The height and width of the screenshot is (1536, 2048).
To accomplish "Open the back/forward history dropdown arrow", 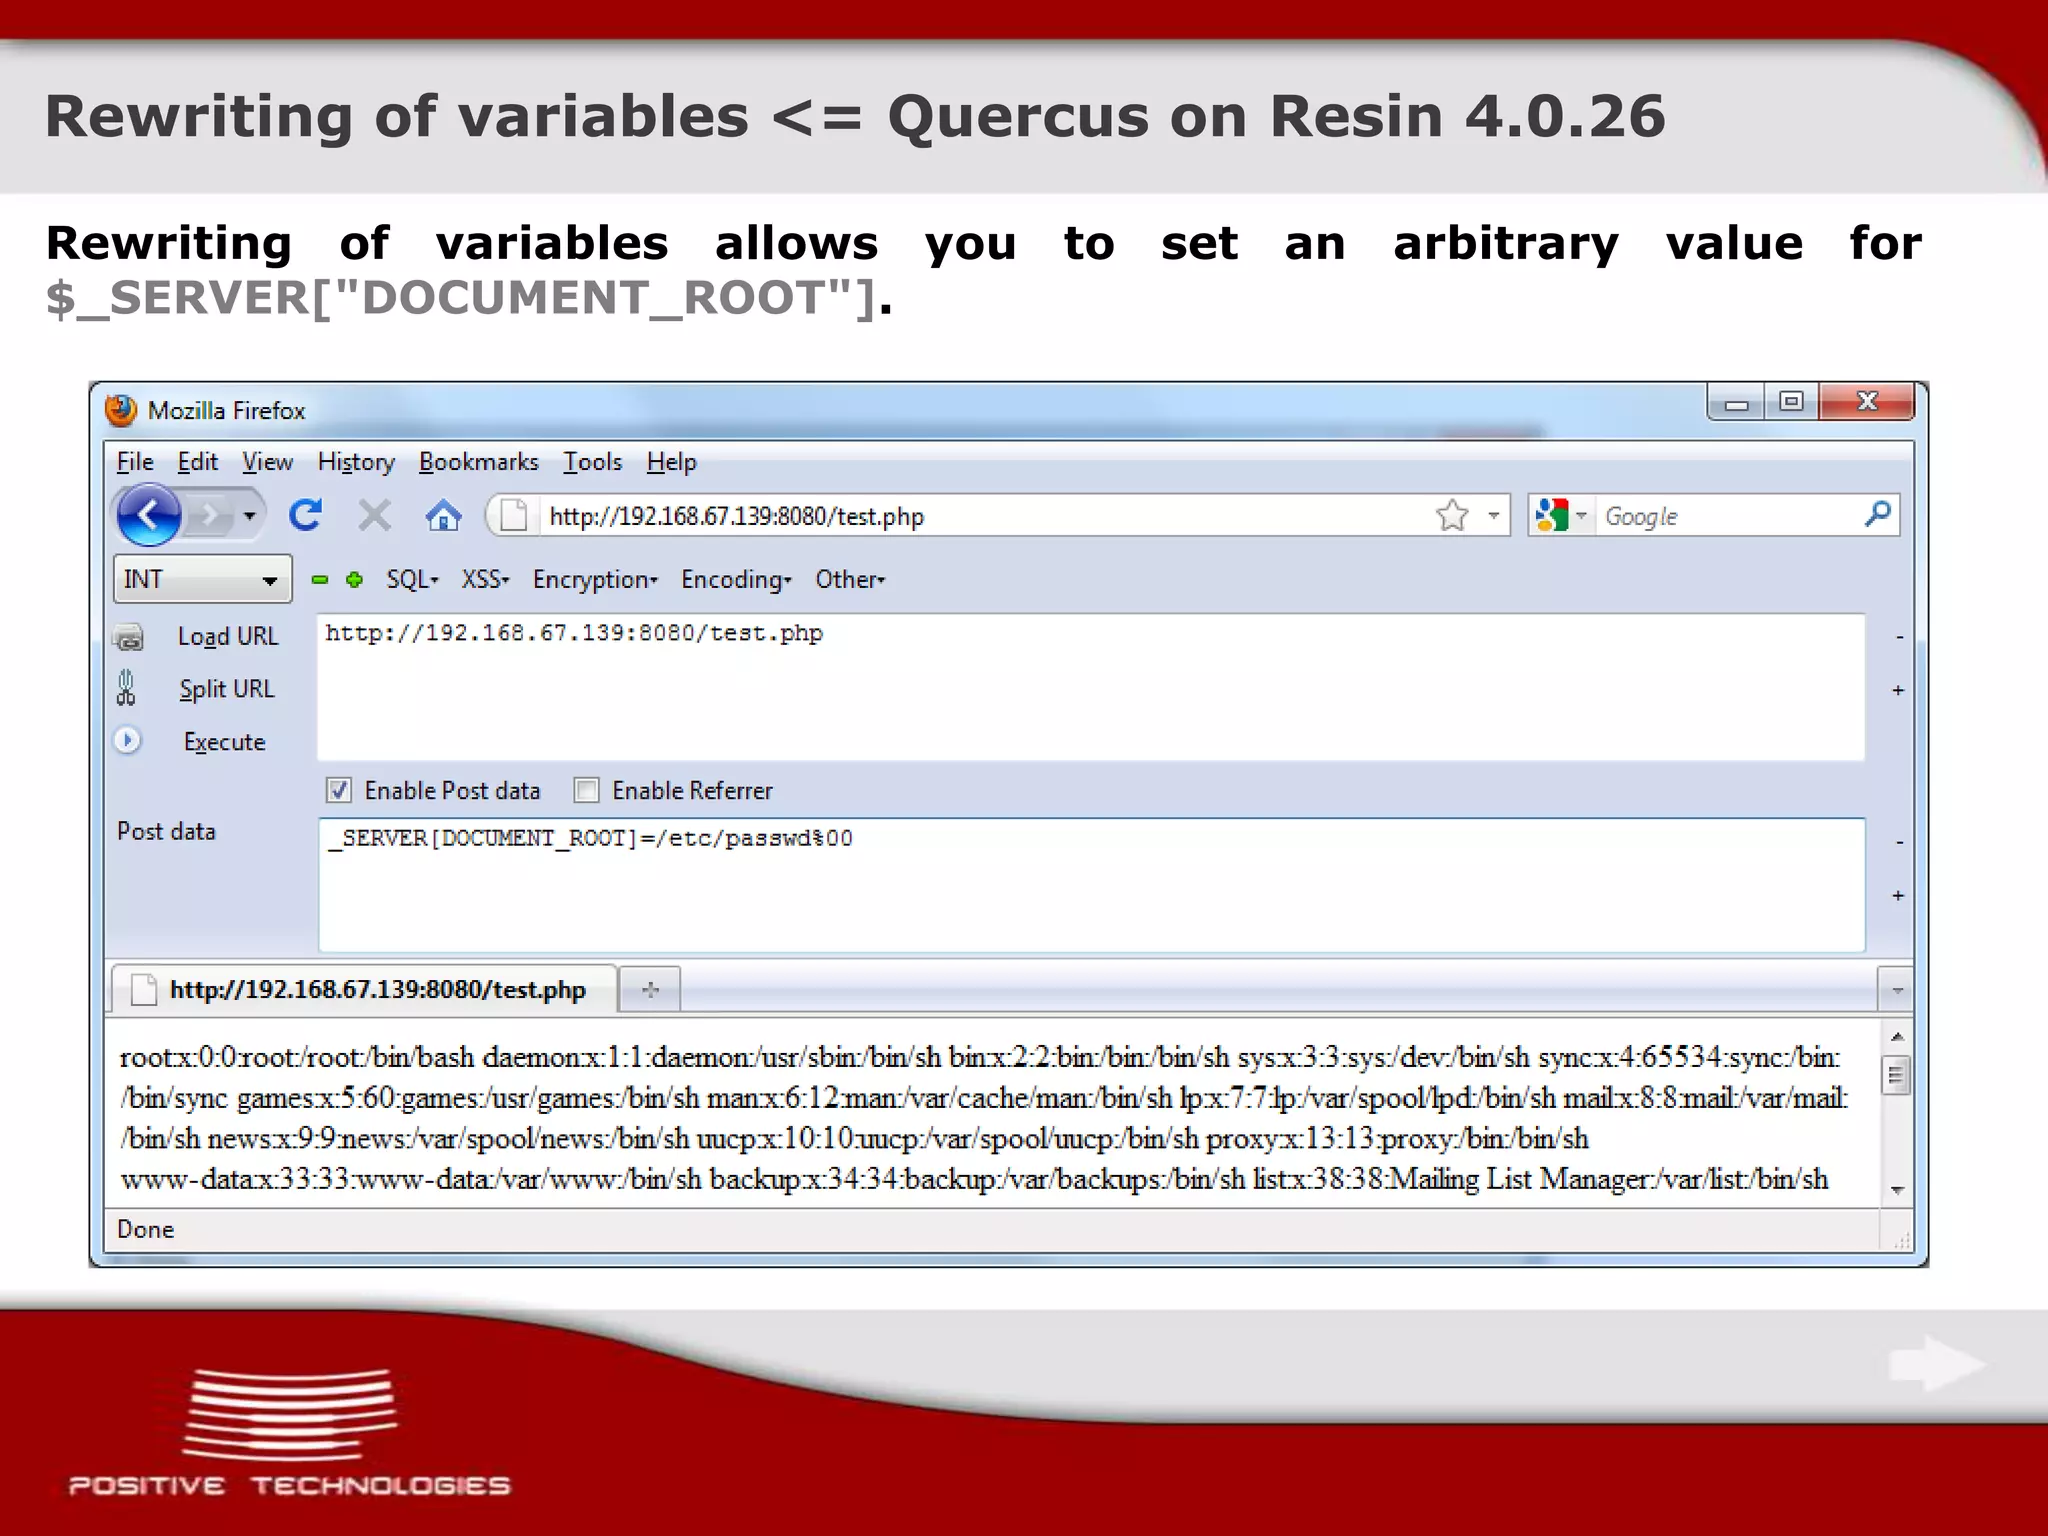I will (250, 516).
